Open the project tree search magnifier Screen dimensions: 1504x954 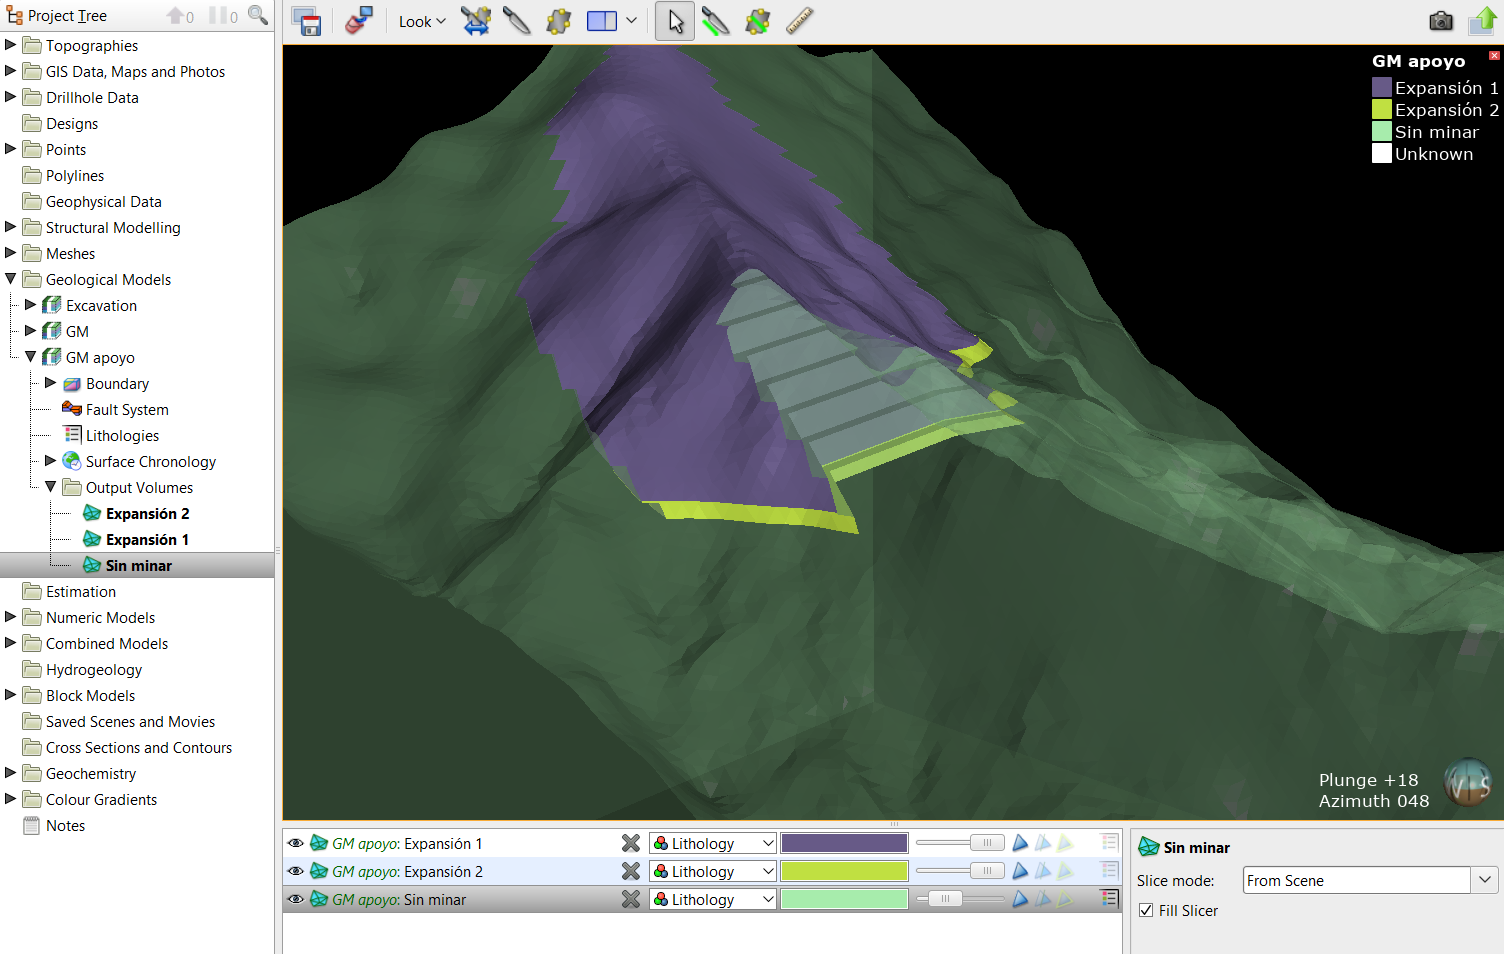[x=258, y=15]
